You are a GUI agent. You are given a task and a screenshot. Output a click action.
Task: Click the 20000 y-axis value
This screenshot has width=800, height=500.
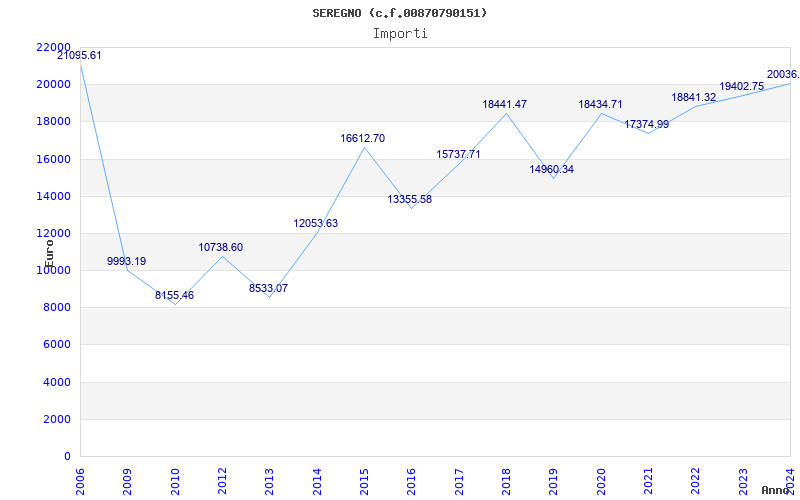tap(53, 84)
